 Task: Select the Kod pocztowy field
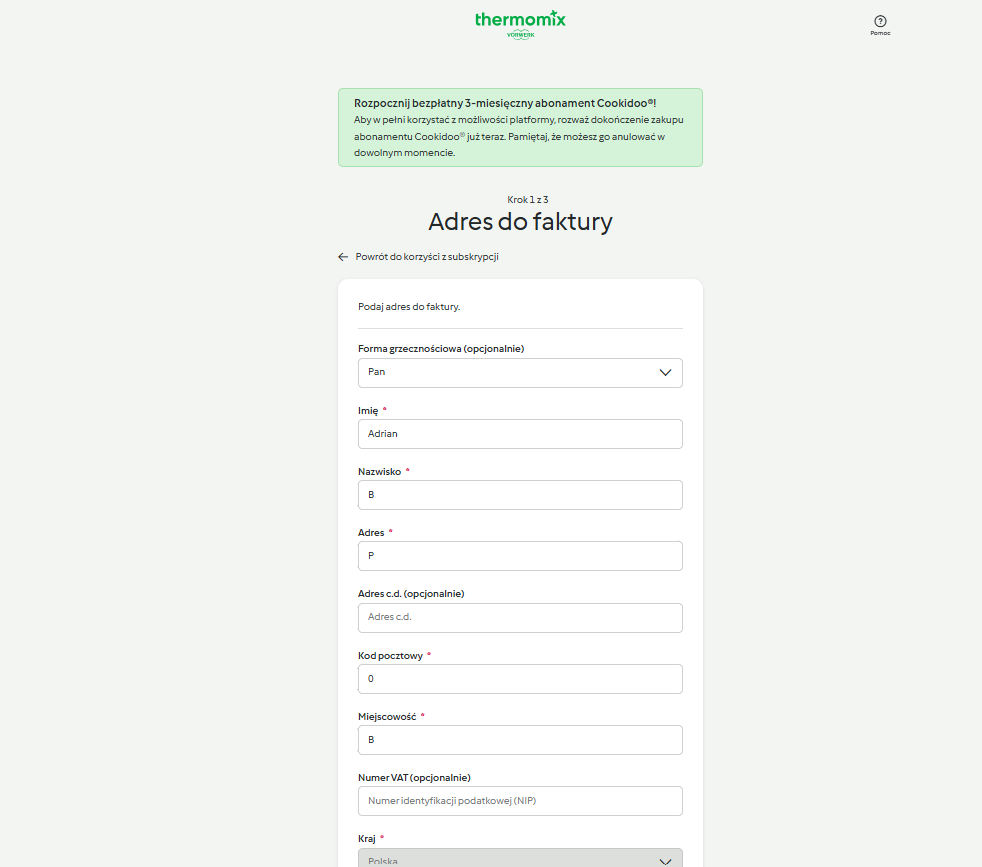[520, 679]
